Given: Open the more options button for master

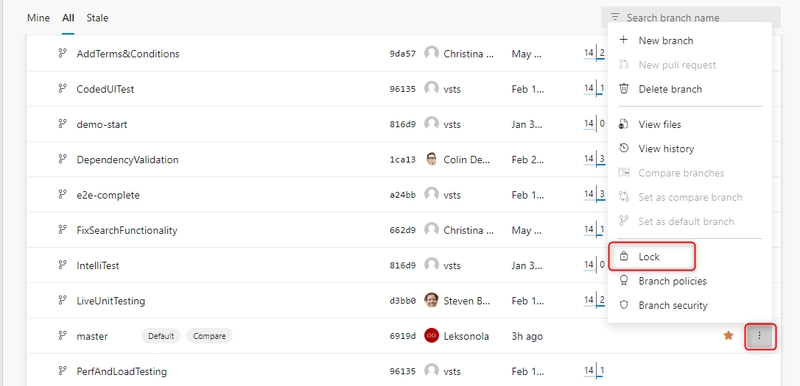Looking at the screenshot, I should (x=760, y=336).
